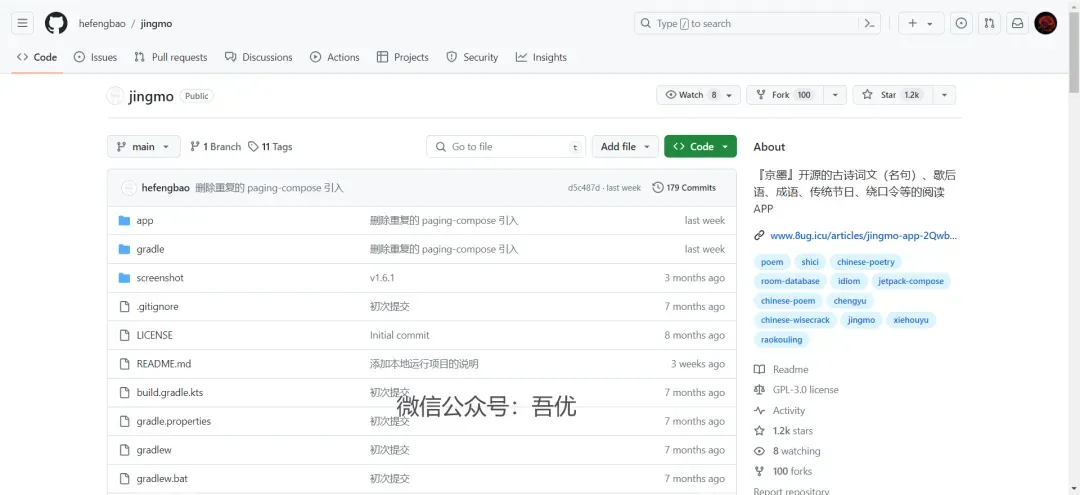
Task: Click the Activity pulse icon
Action: 759,410
